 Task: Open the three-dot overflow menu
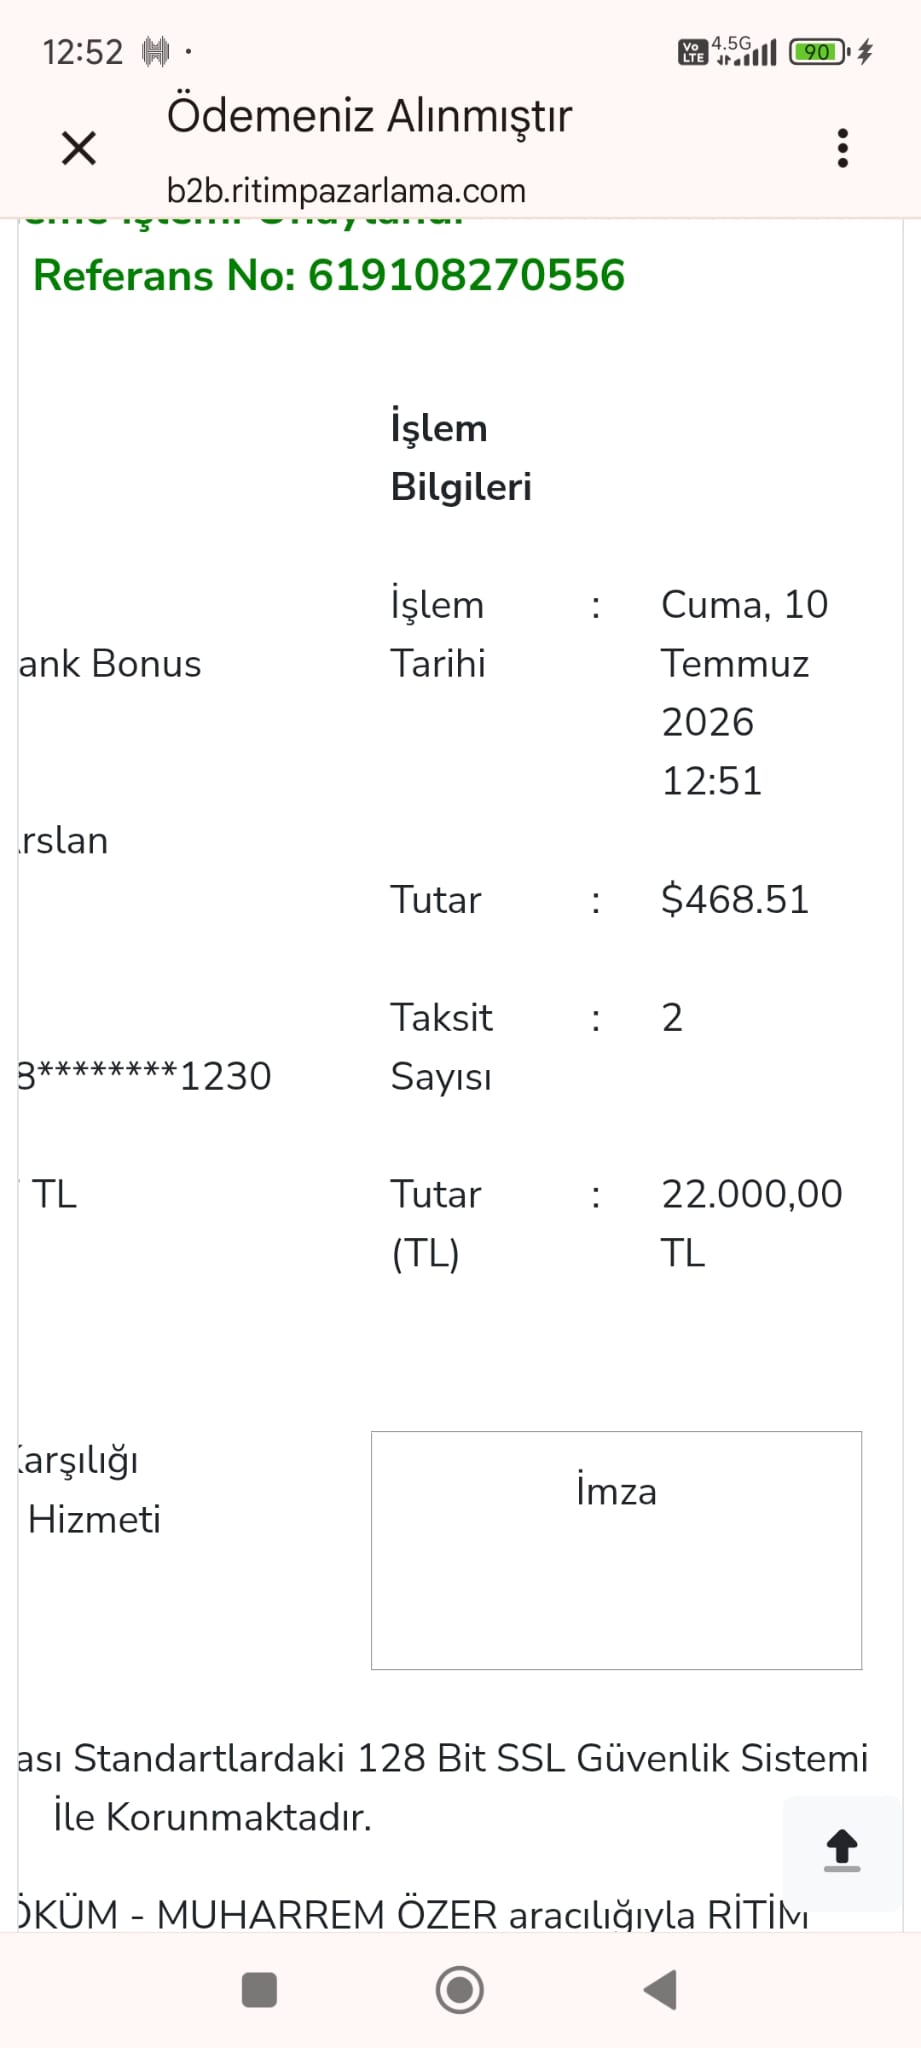click(x=843, y=148)
